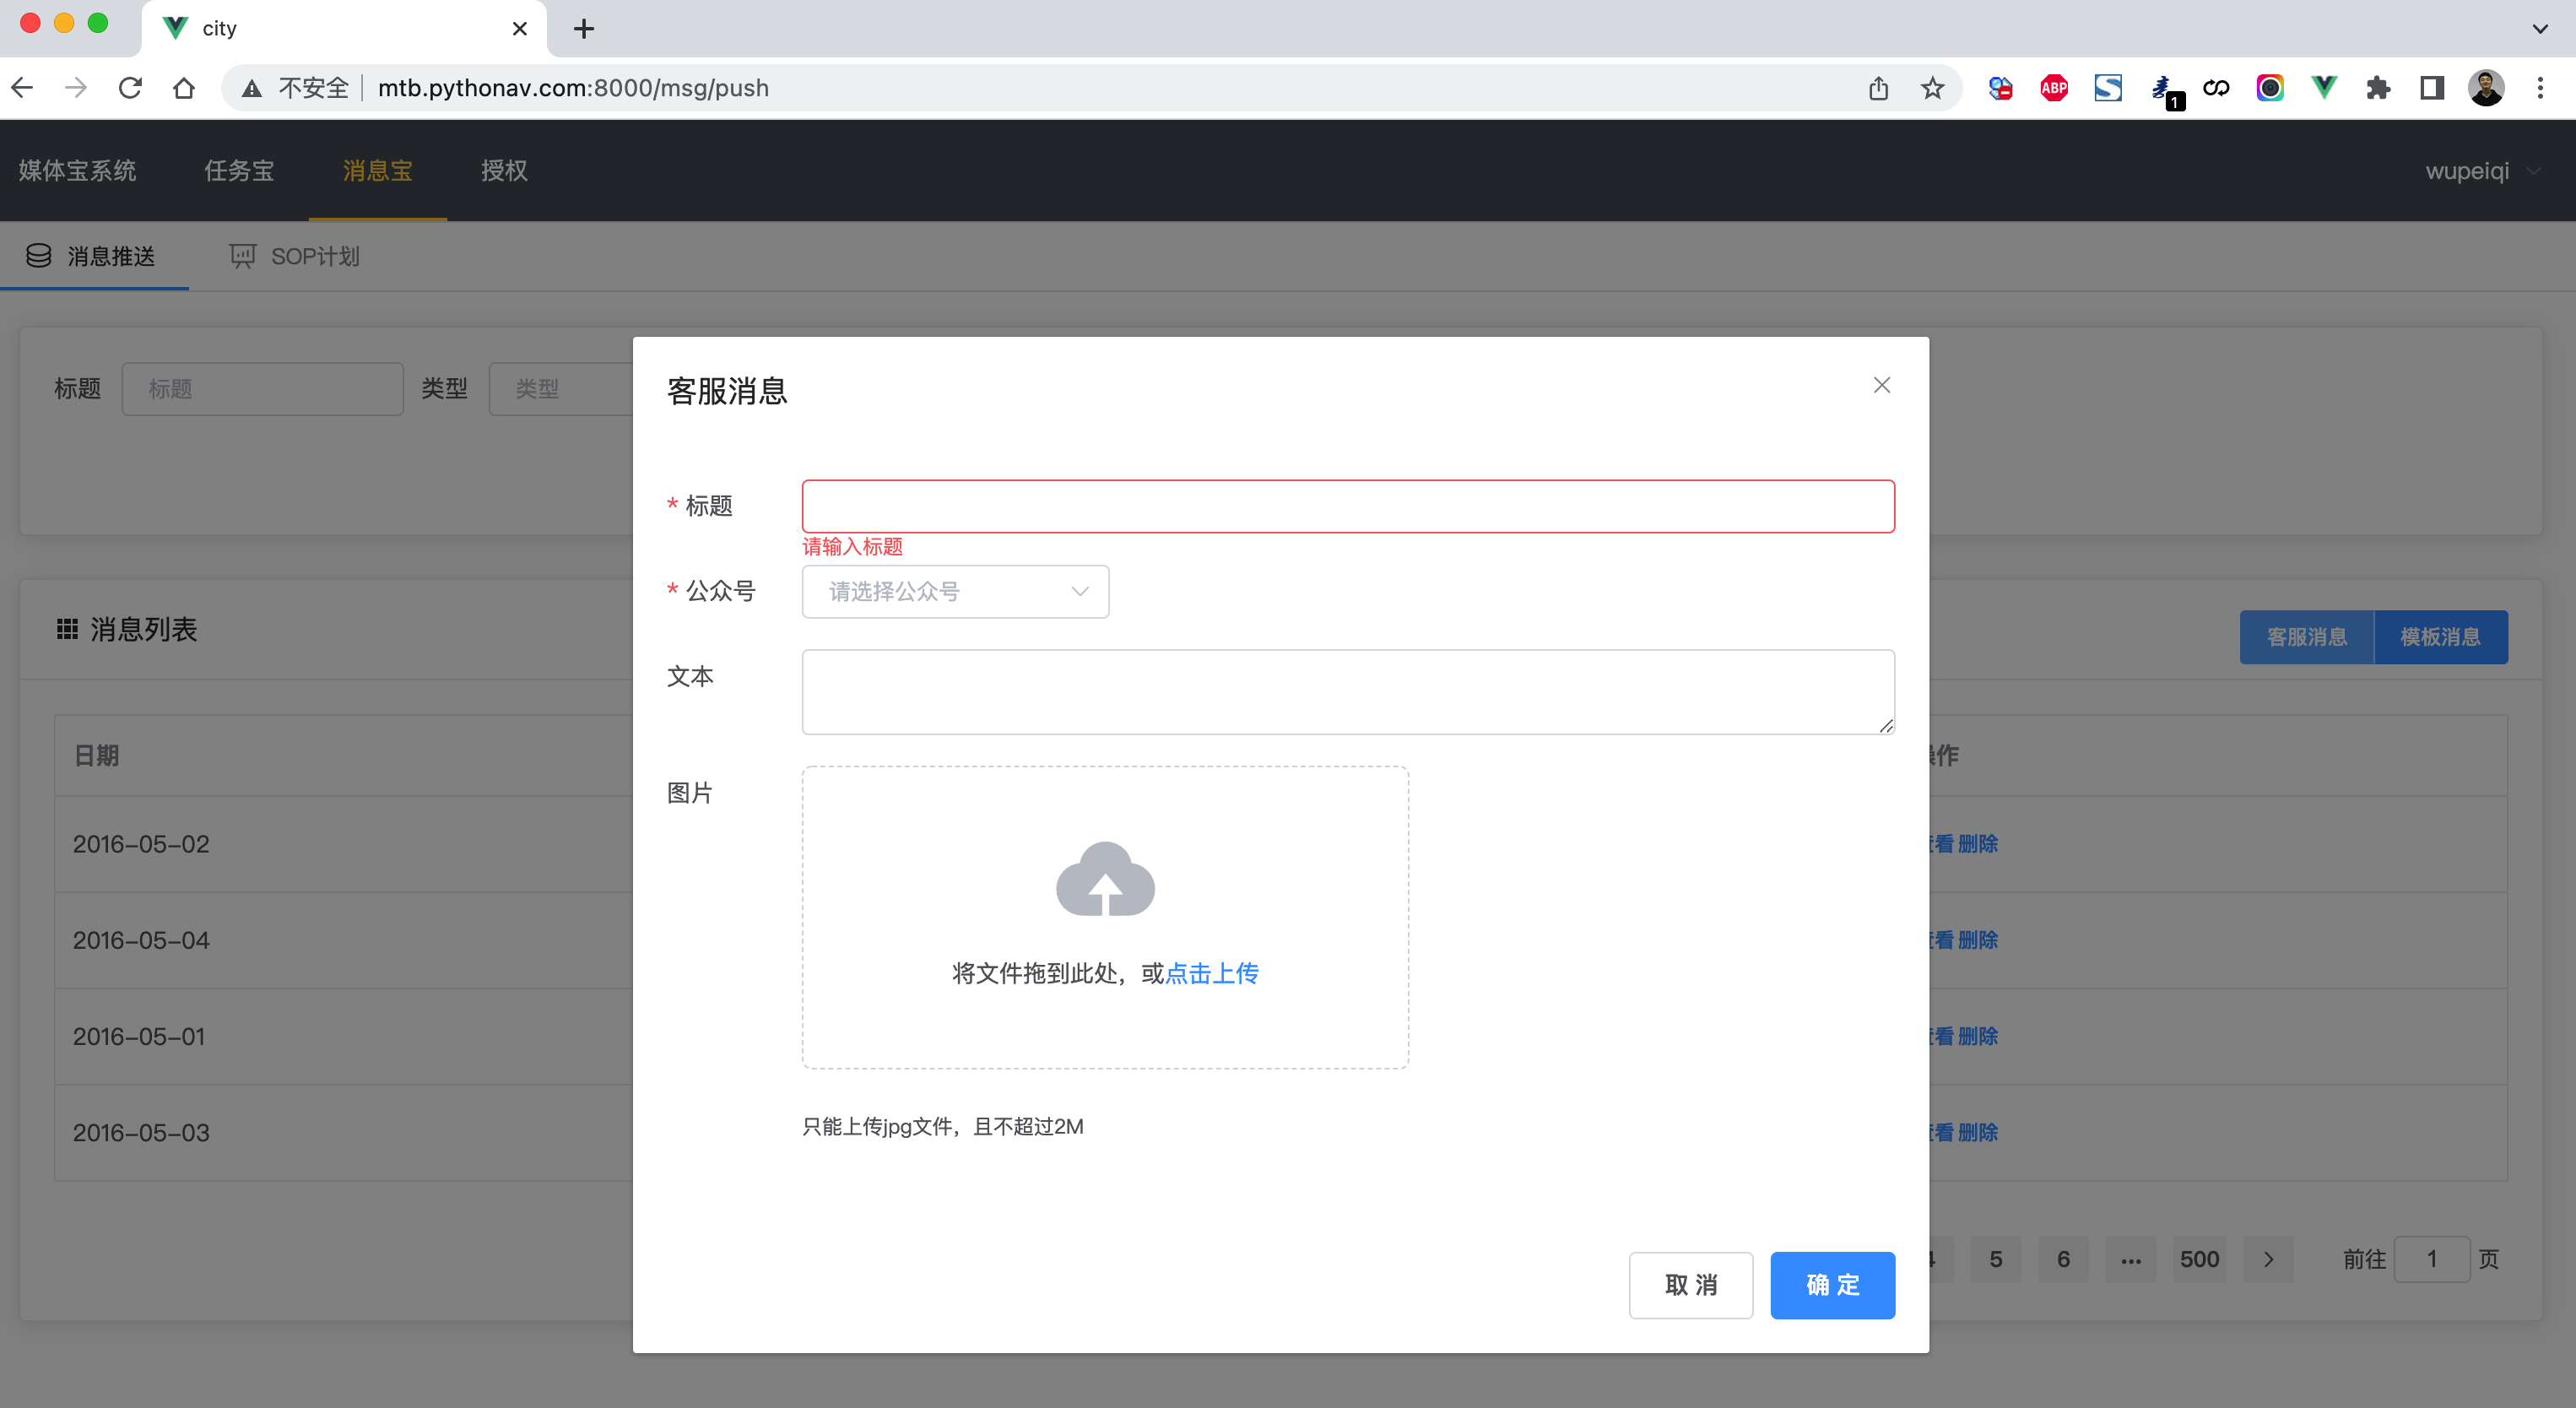
Task: Click the 点击上传 link
Action: [x=1212, y=973]
